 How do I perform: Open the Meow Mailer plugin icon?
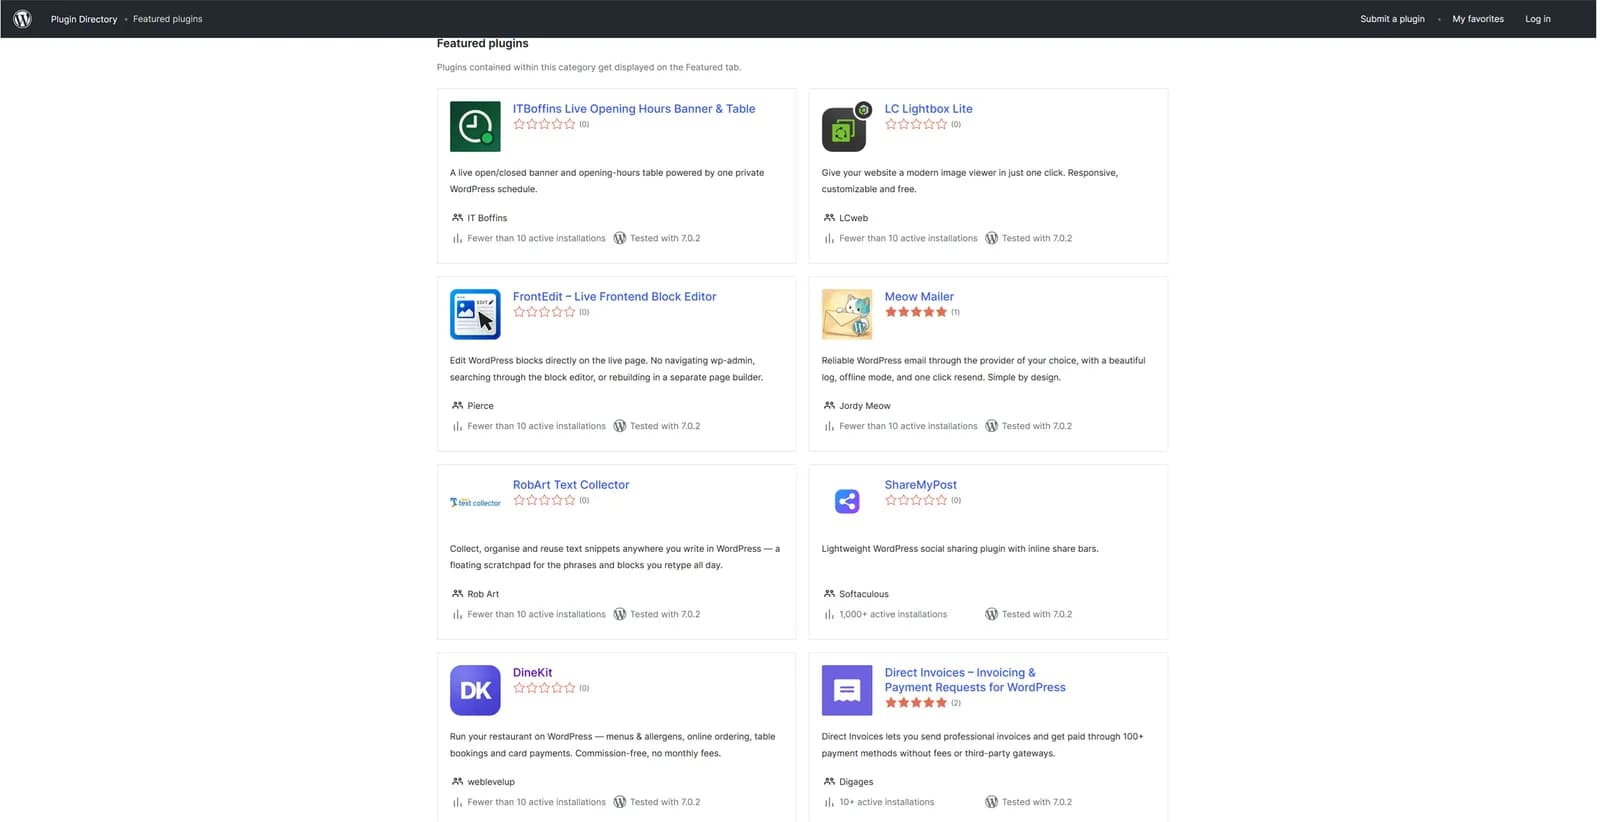click(847, 314)
